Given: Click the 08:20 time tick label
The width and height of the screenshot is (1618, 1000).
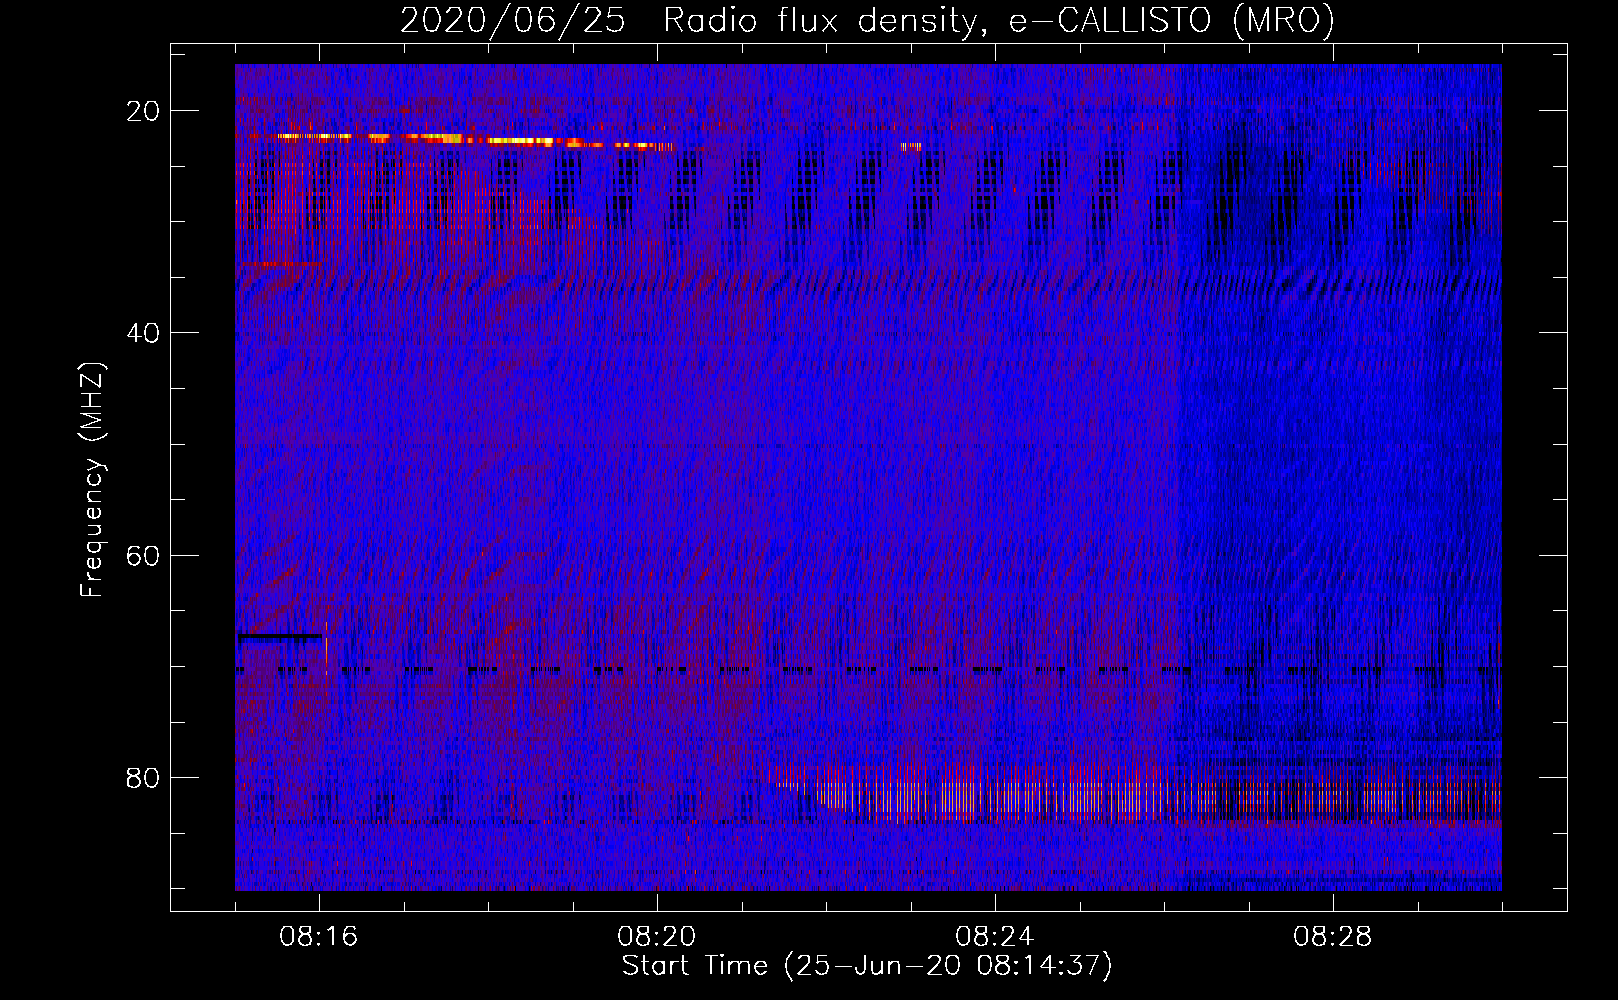Looking at the screenshot, I should 657,937.
